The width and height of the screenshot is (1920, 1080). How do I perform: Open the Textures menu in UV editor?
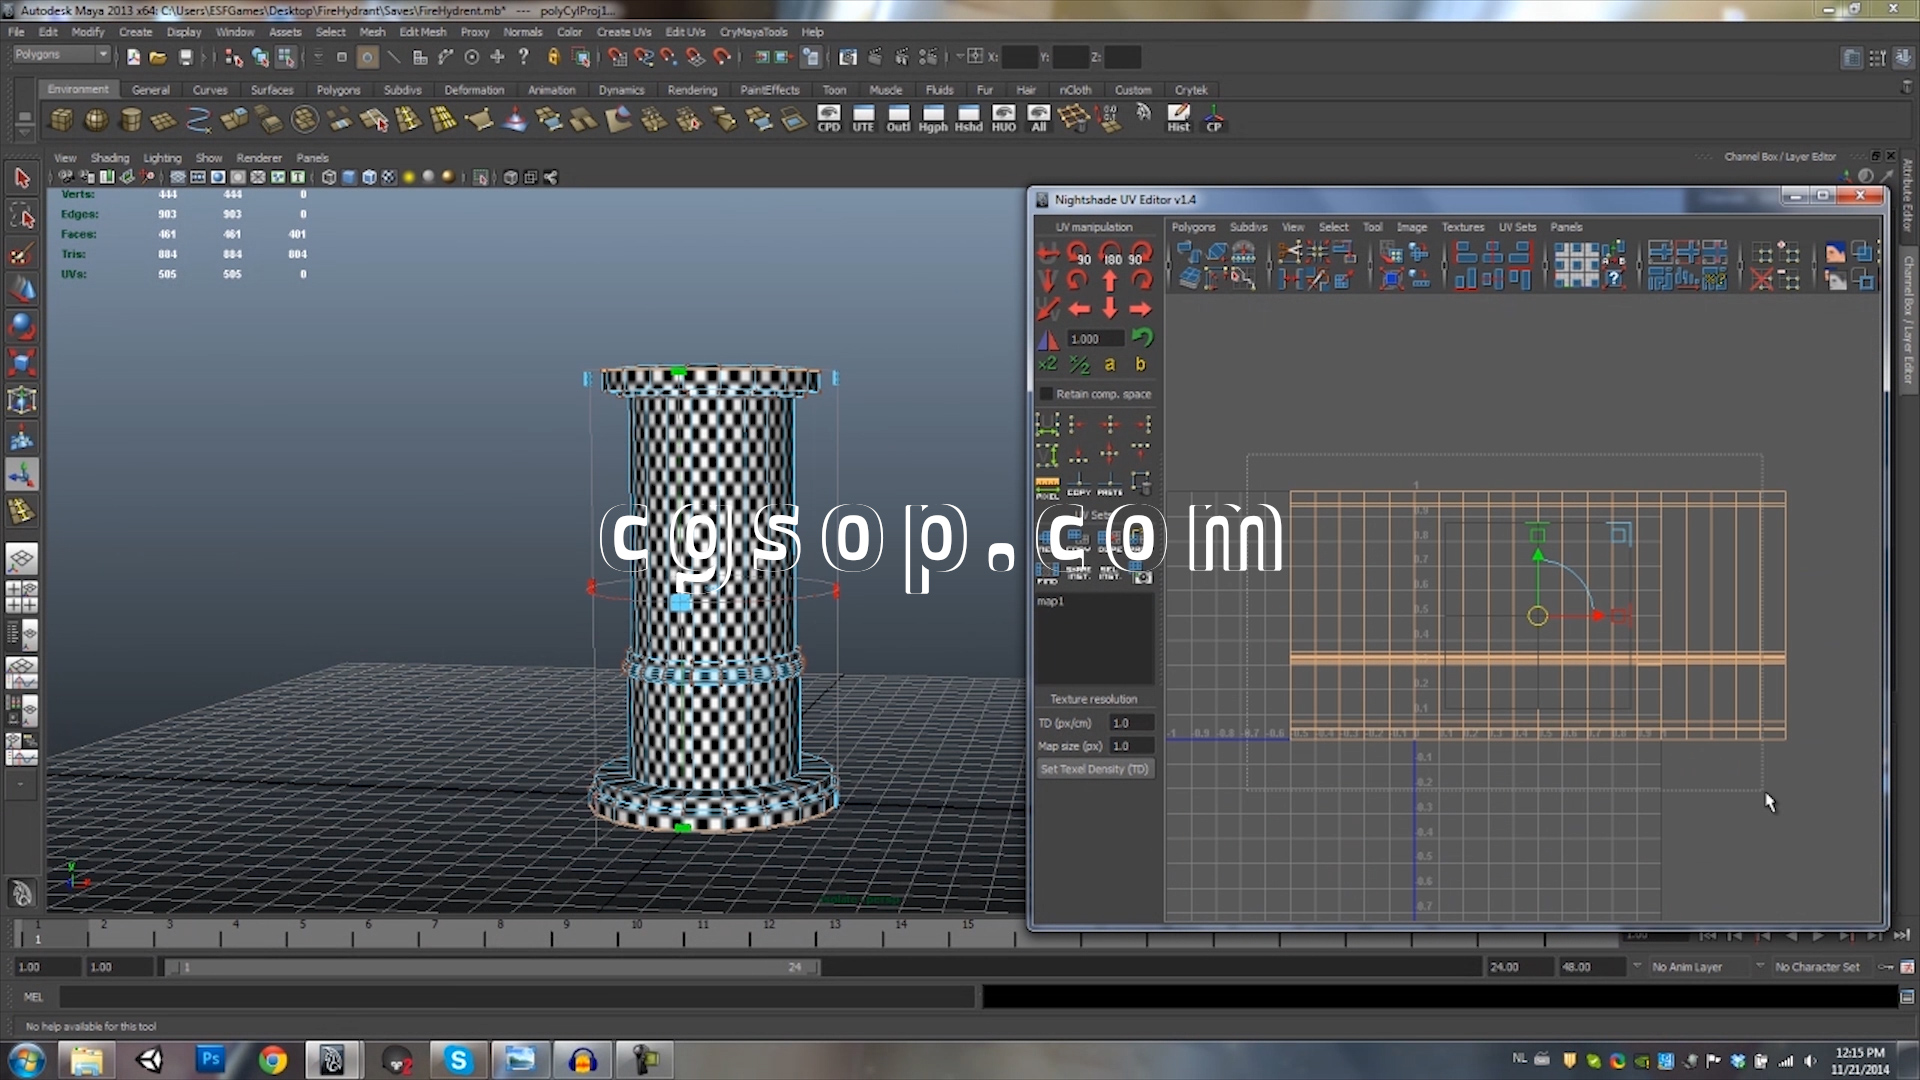[x=1462, y=227]
